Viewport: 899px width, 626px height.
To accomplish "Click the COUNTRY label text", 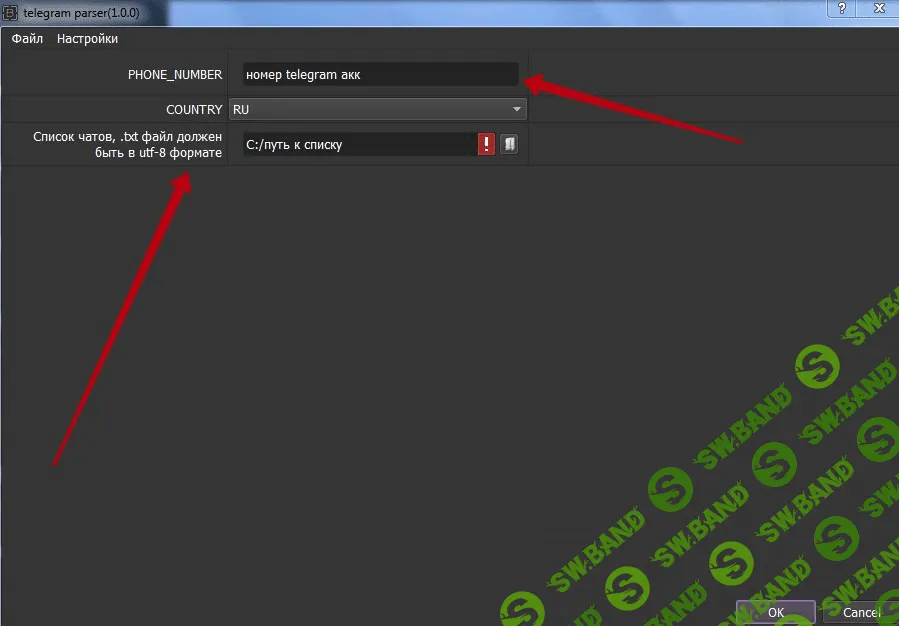I will 194,109.
